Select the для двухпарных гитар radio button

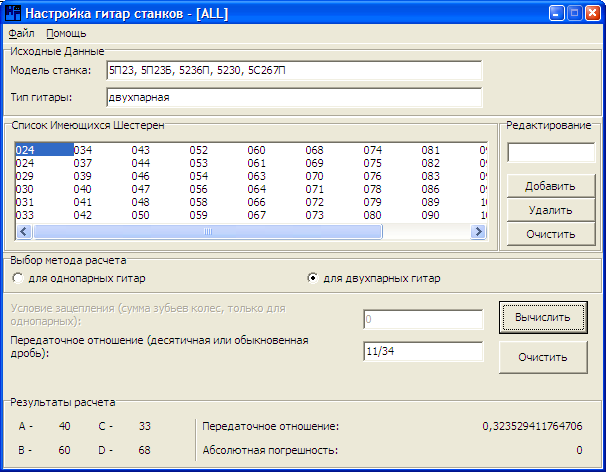click(313, 278)
